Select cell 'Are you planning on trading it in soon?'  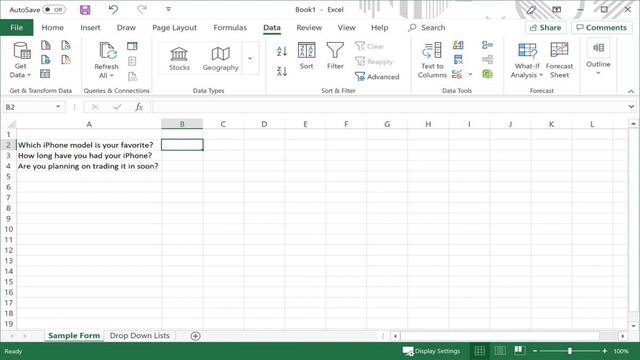tap(89, 166)
